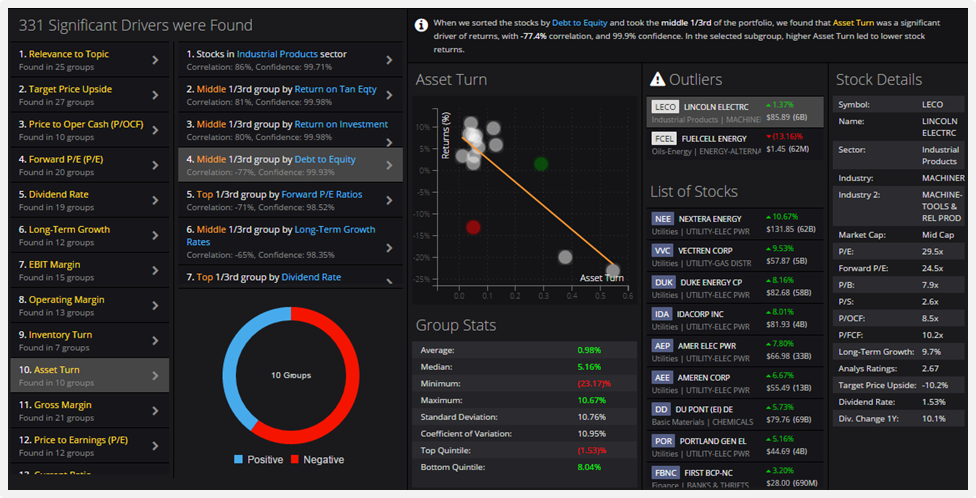This screenshot has width=976, height=498.
Task: Select driver 8 Operating Margin
Action: [x=90, y=305]
